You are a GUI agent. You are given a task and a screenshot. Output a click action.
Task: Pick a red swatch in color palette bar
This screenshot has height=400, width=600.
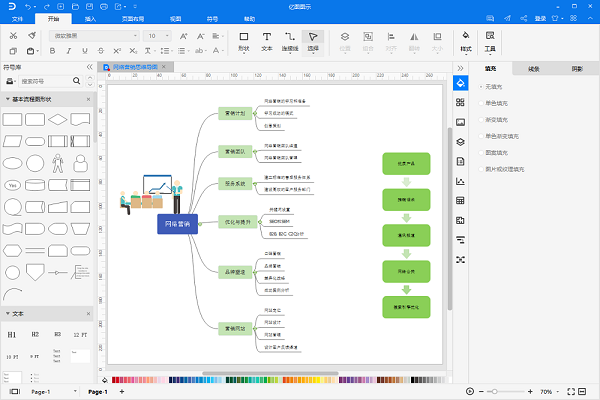tap(116, 380)
